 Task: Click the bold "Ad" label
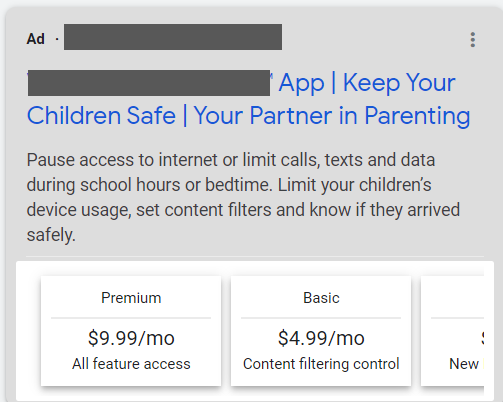[35, 39]
